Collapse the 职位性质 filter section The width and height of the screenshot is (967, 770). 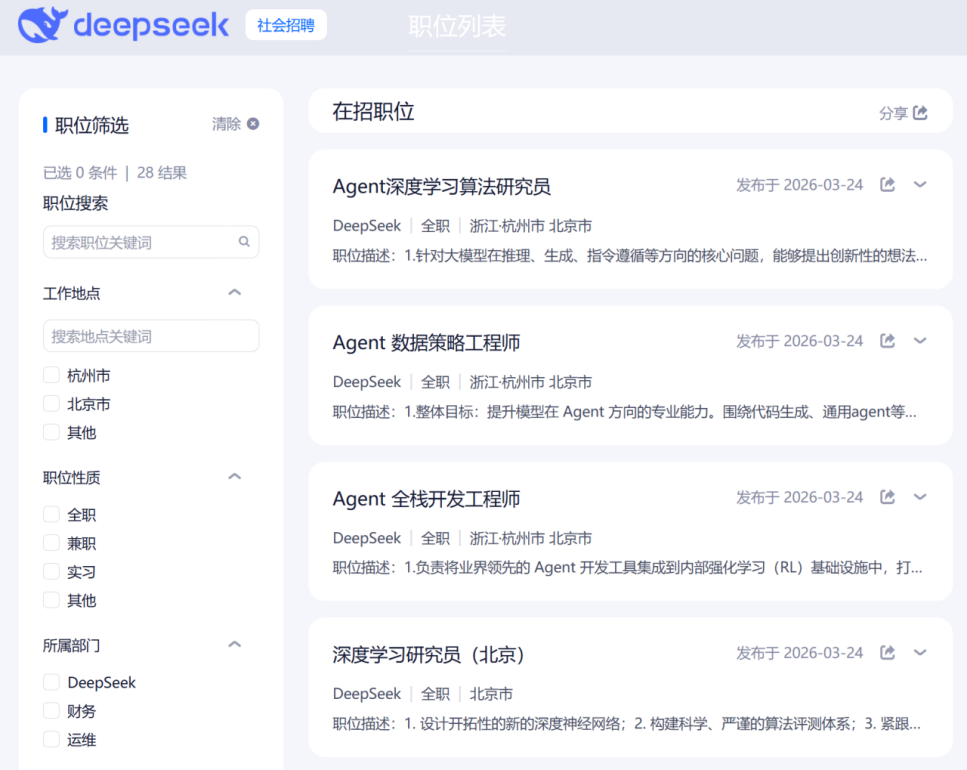point(235,477)
